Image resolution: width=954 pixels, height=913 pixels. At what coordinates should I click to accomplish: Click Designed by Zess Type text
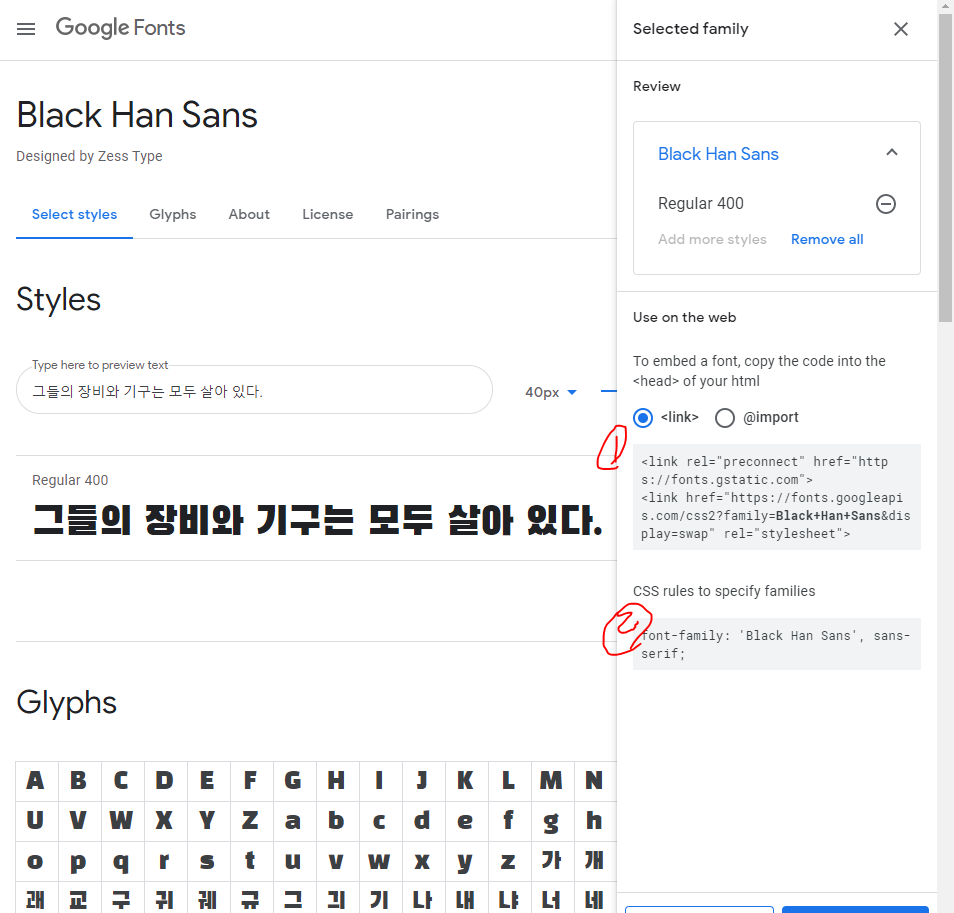click(x=89, y=156)
